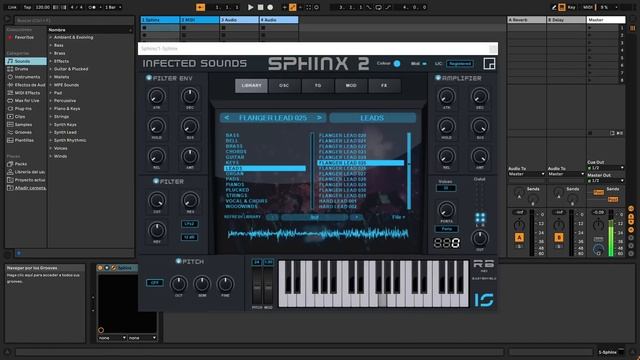Toggle the draw mode pencil icon
This screenshot has width=640, height=360.
tap(554, 7)
